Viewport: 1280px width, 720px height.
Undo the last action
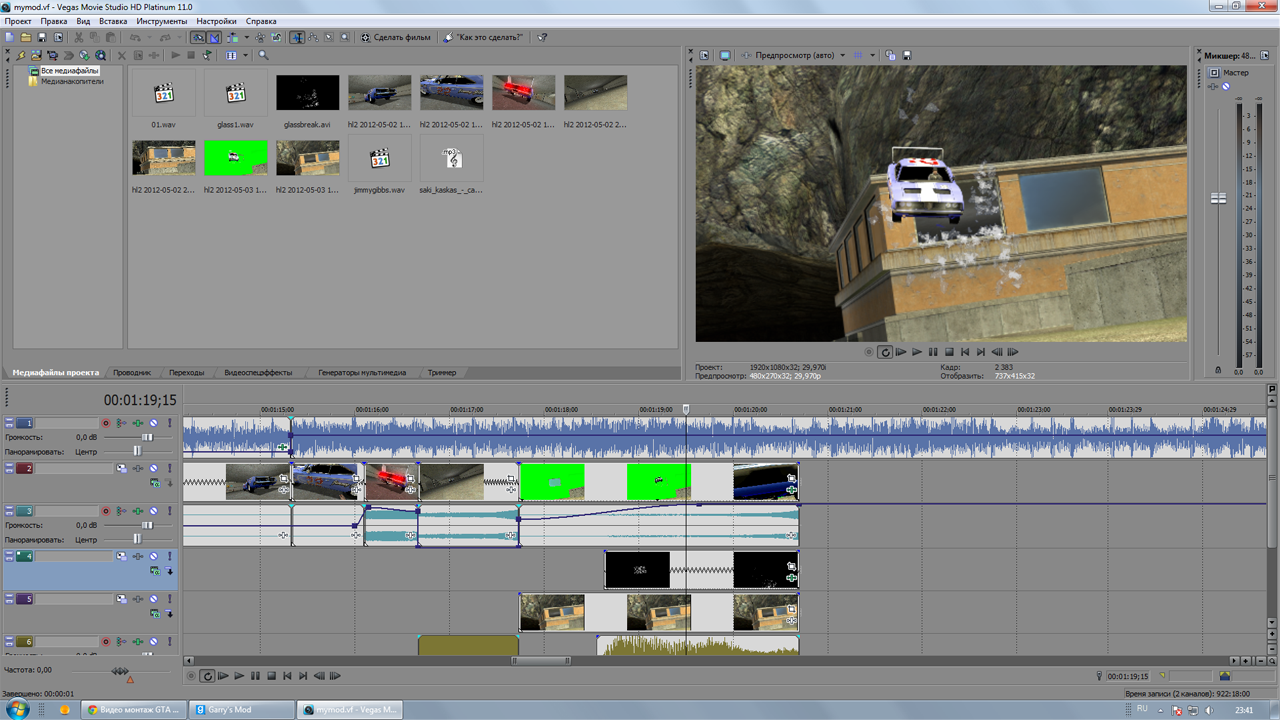coord(136,37)
